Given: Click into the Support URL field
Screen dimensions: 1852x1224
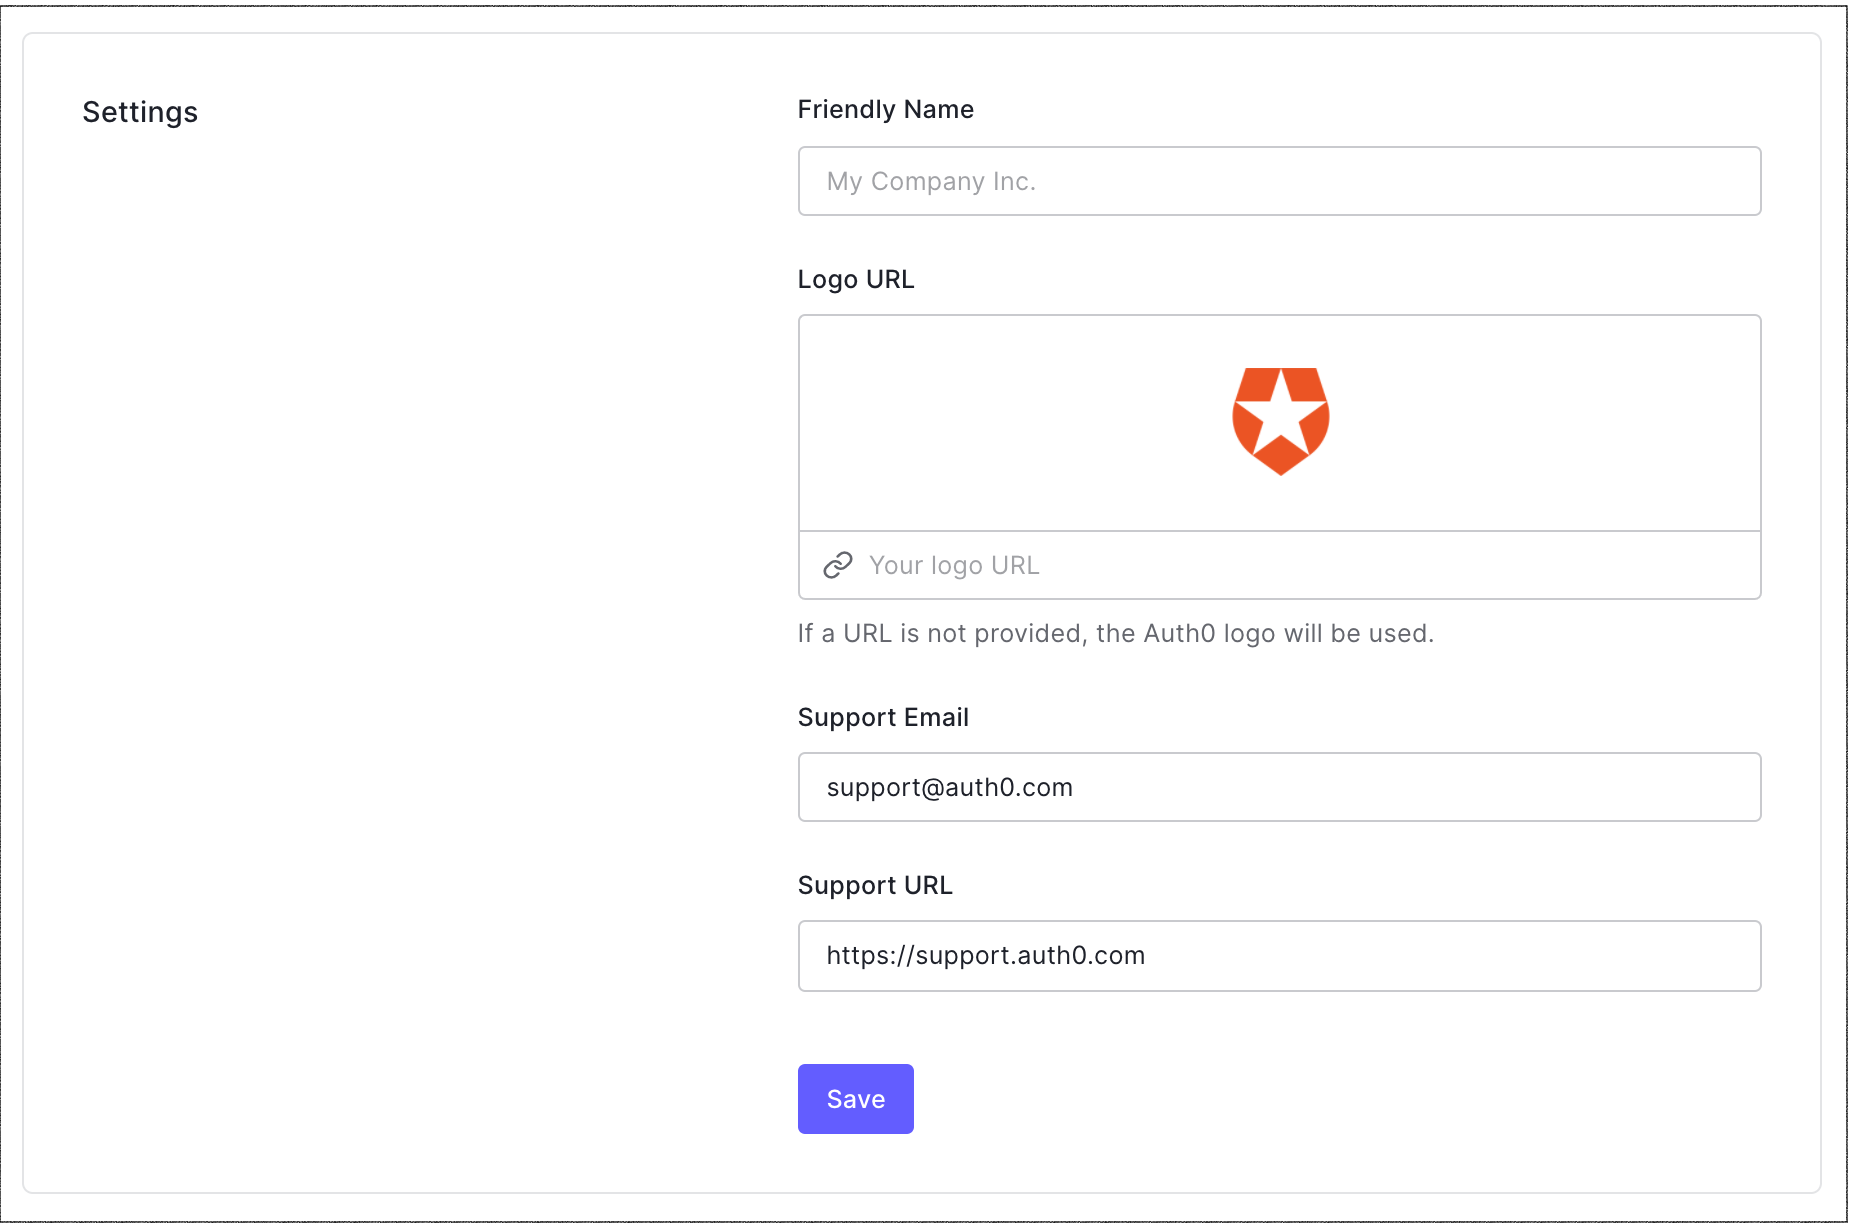Looking at the screenshot, I should [1279, 956].
